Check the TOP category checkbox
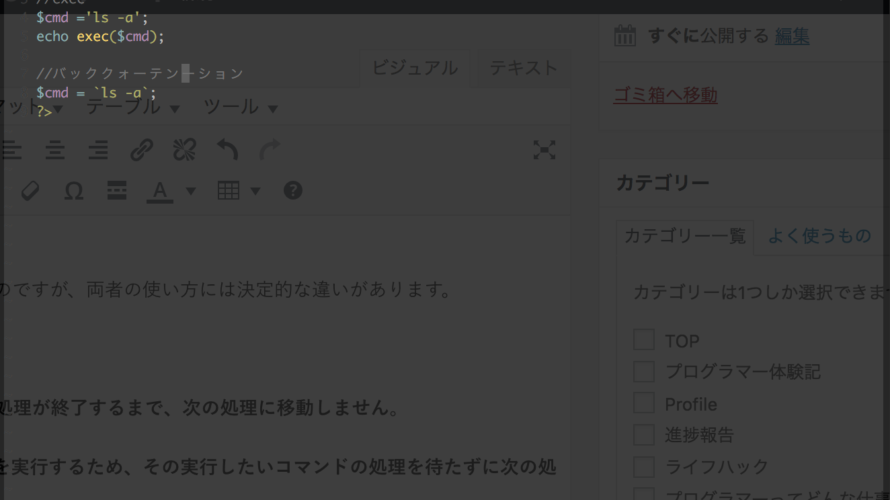The image size is (890, 500). 644,340
